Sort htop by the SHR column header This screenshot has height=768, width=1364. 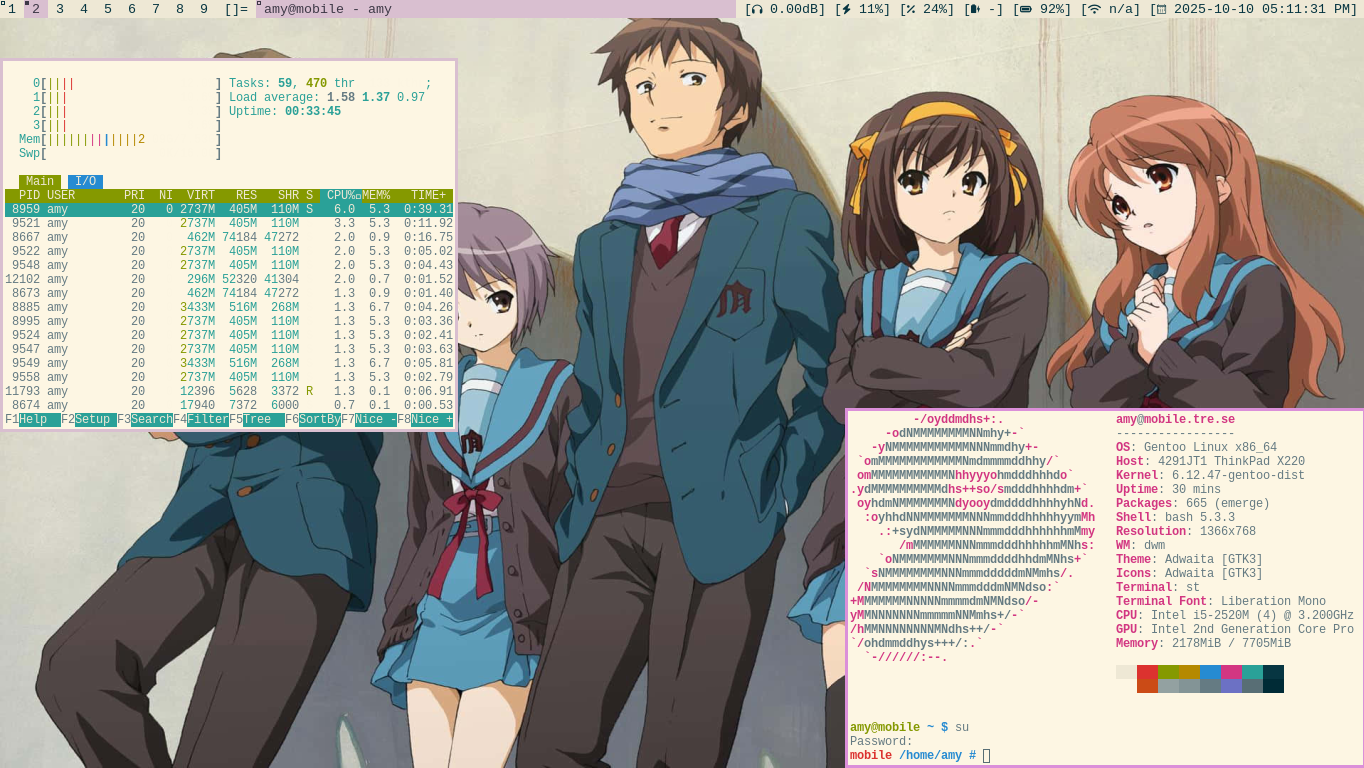[x=288, y=196]
